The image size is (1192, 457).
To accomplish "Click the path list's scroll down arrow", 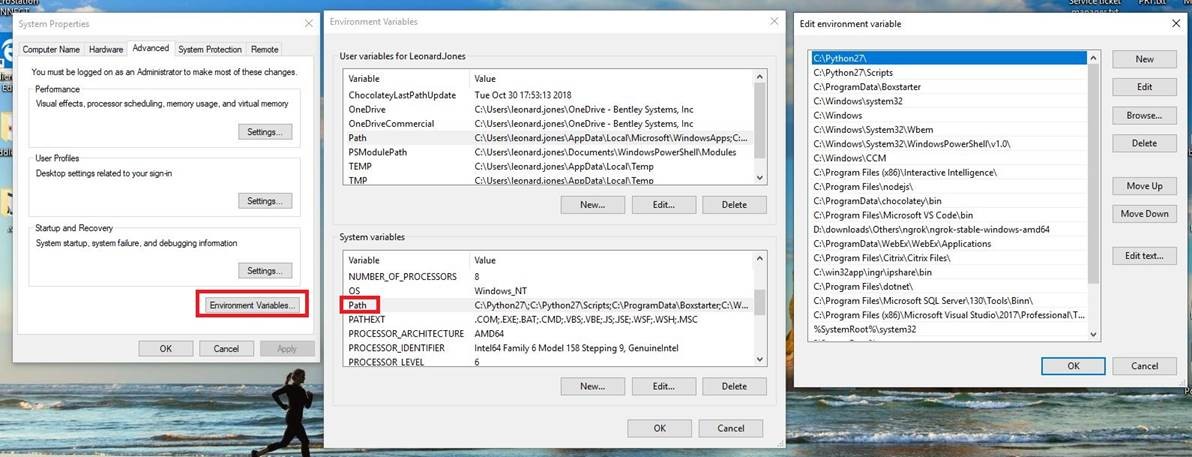I will (1093, 335).
